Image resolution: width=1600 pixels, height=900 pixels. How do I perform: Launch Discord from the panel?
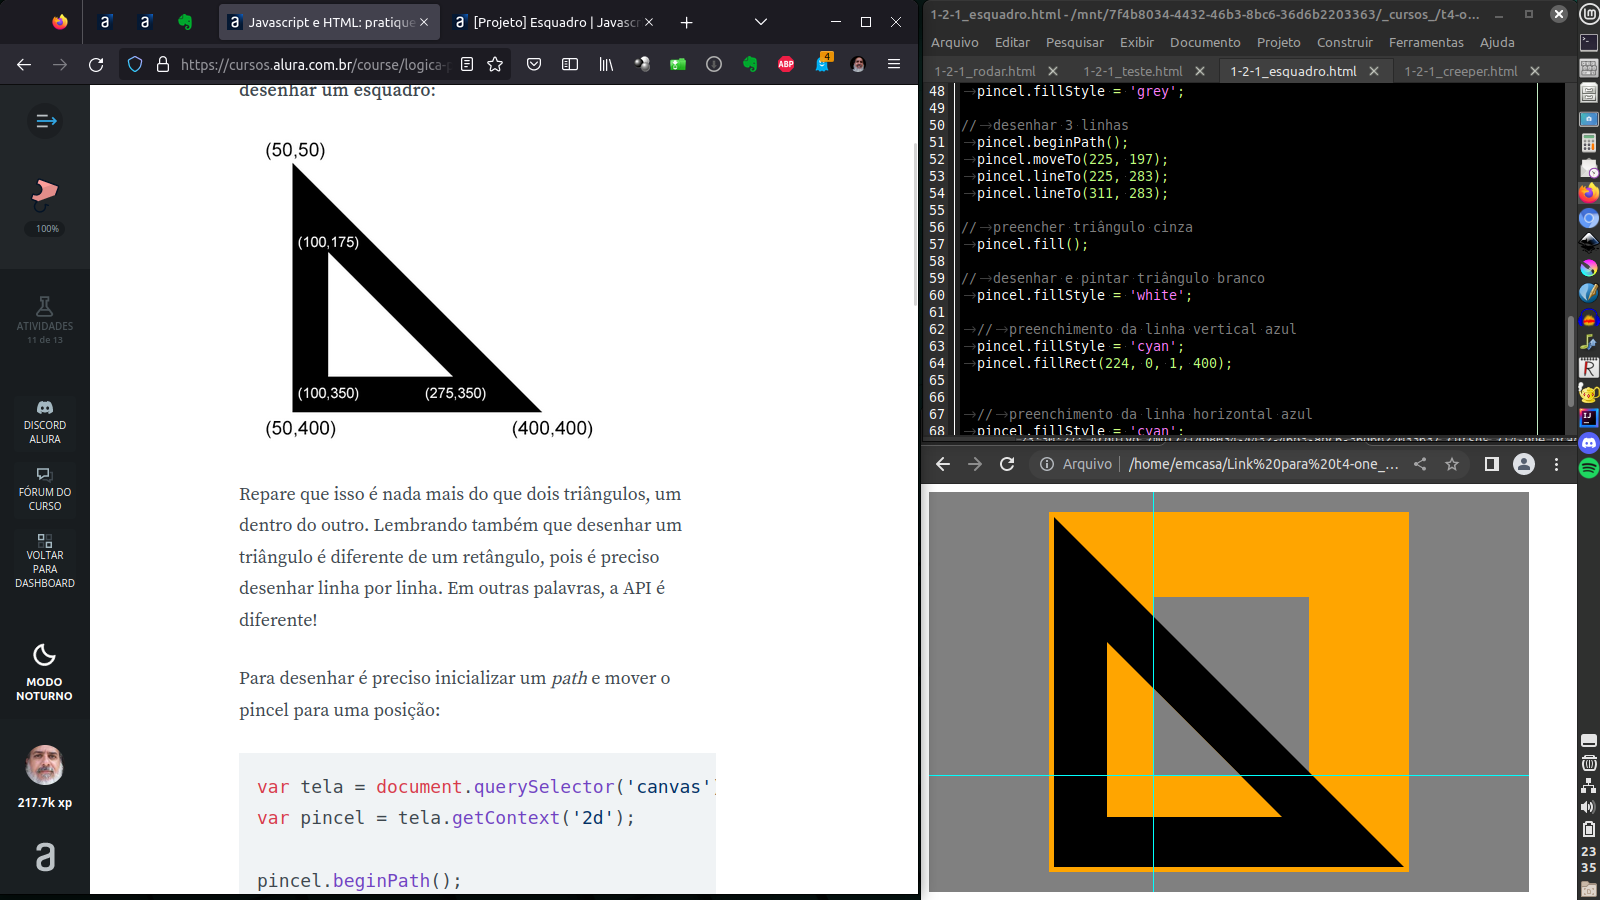tap(1589, 443)
